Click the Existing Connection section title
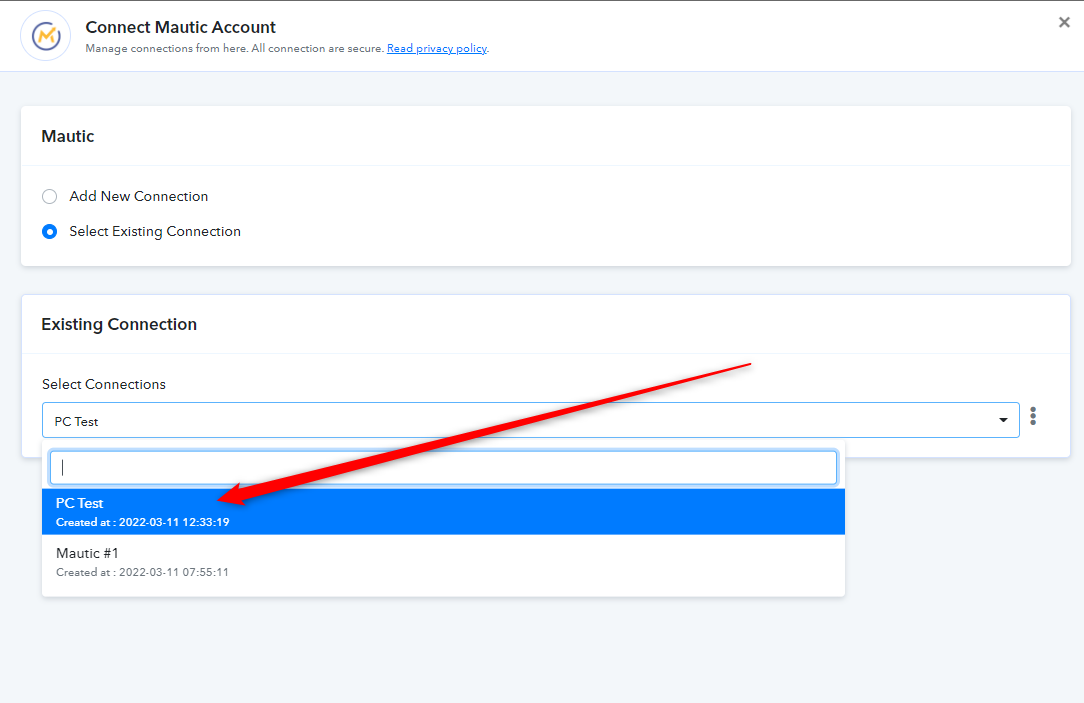Image resolution: width=1084 pixels, height=703 pixels. [119, 324]
